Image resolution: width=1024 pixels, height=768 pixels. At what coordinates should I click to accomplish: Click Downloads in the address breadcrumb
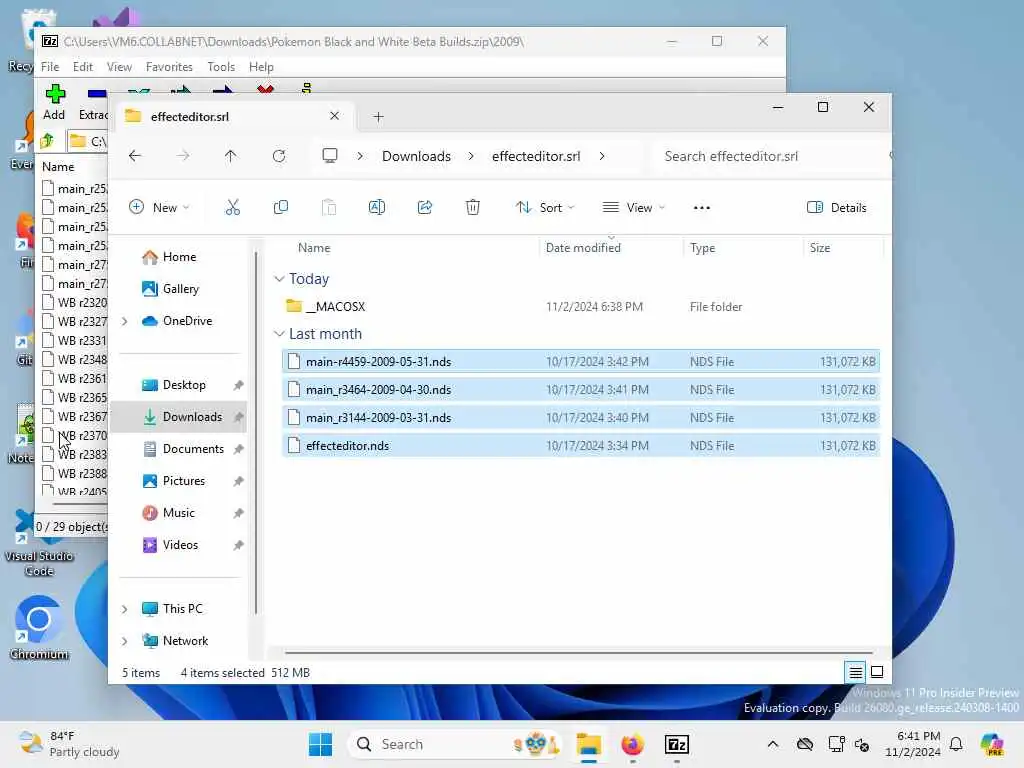click(x=416, y=156)
